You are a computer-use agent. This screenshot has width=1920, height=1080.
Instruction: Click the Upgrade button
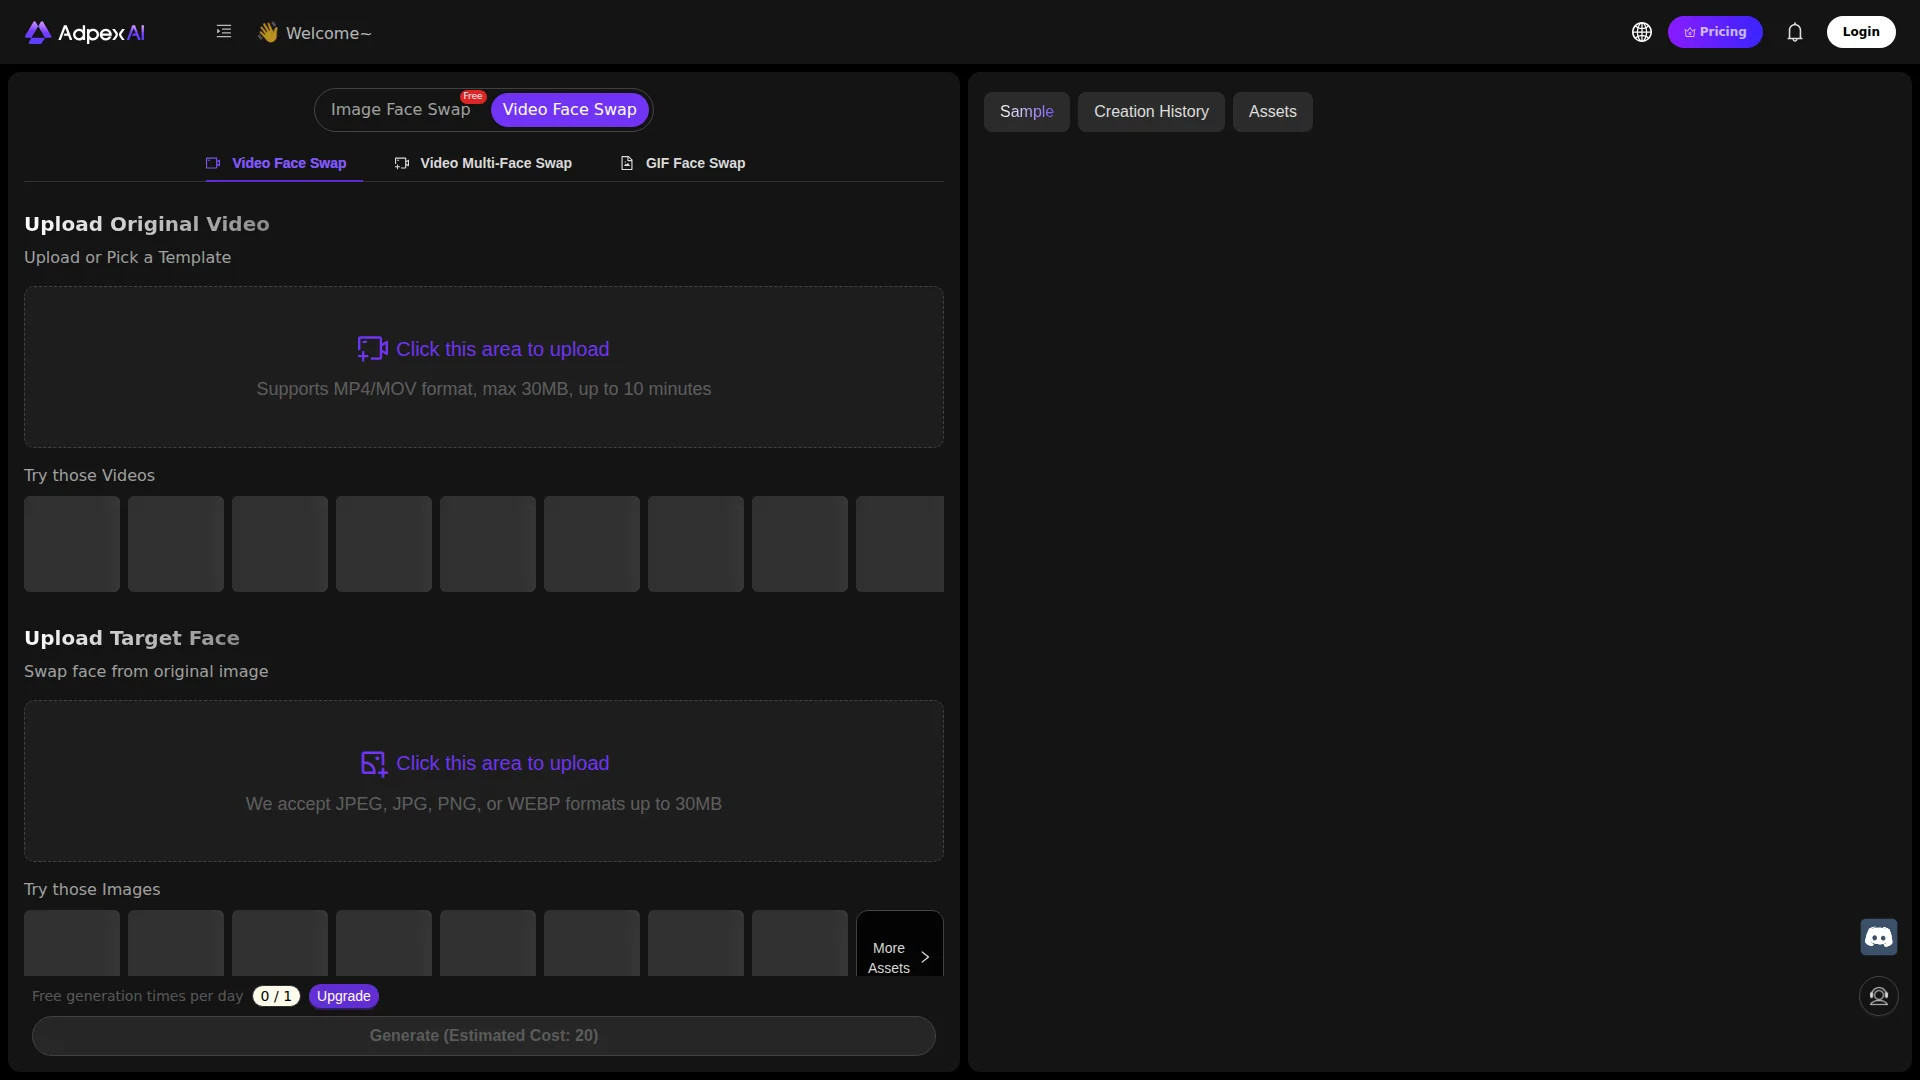pyautogui.click(x=343, y=996)
